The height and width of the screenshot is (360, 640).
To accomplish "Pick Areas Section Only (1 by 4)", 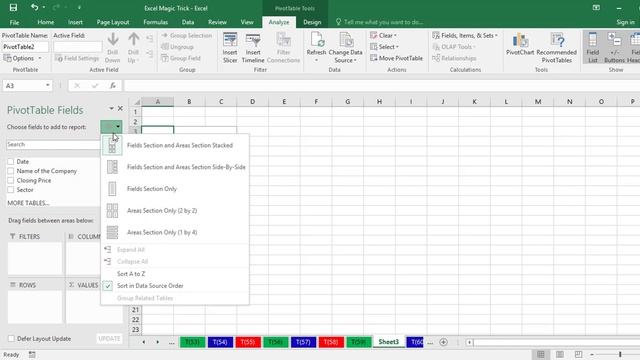I will (x=175, y=232).
